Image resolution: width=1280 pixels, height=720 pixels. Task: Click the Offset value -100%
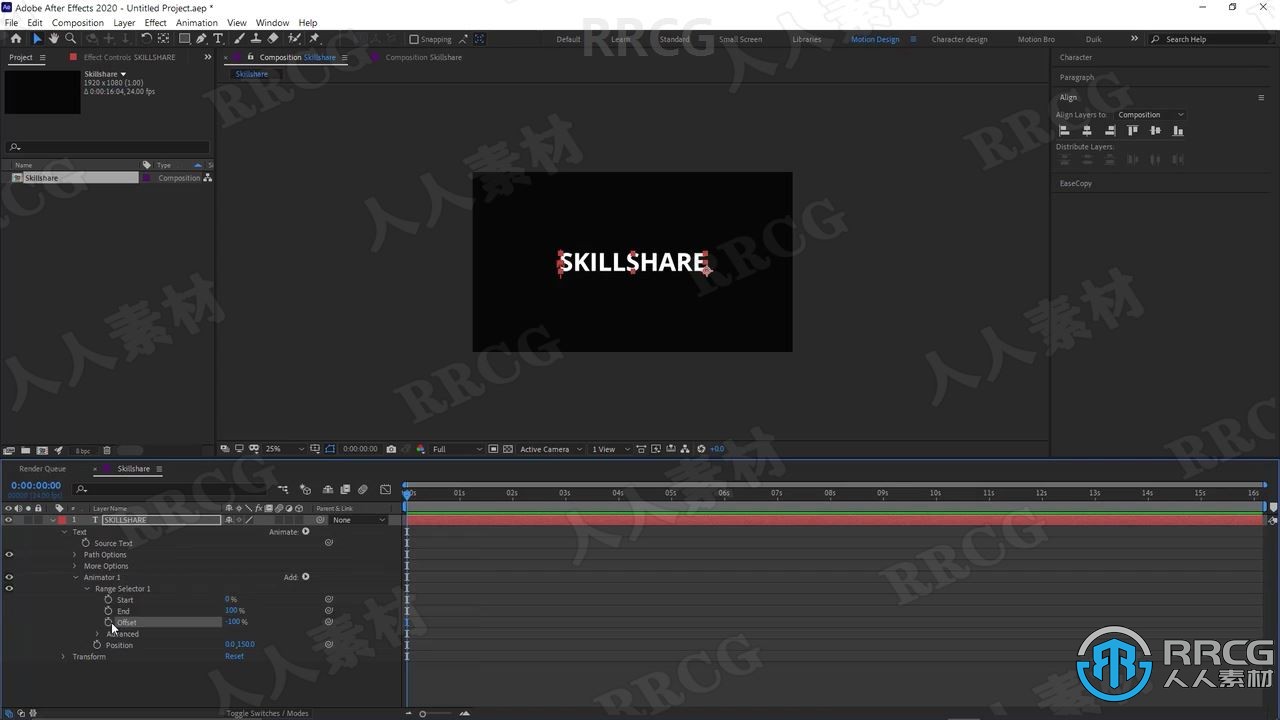coord(235,622)
